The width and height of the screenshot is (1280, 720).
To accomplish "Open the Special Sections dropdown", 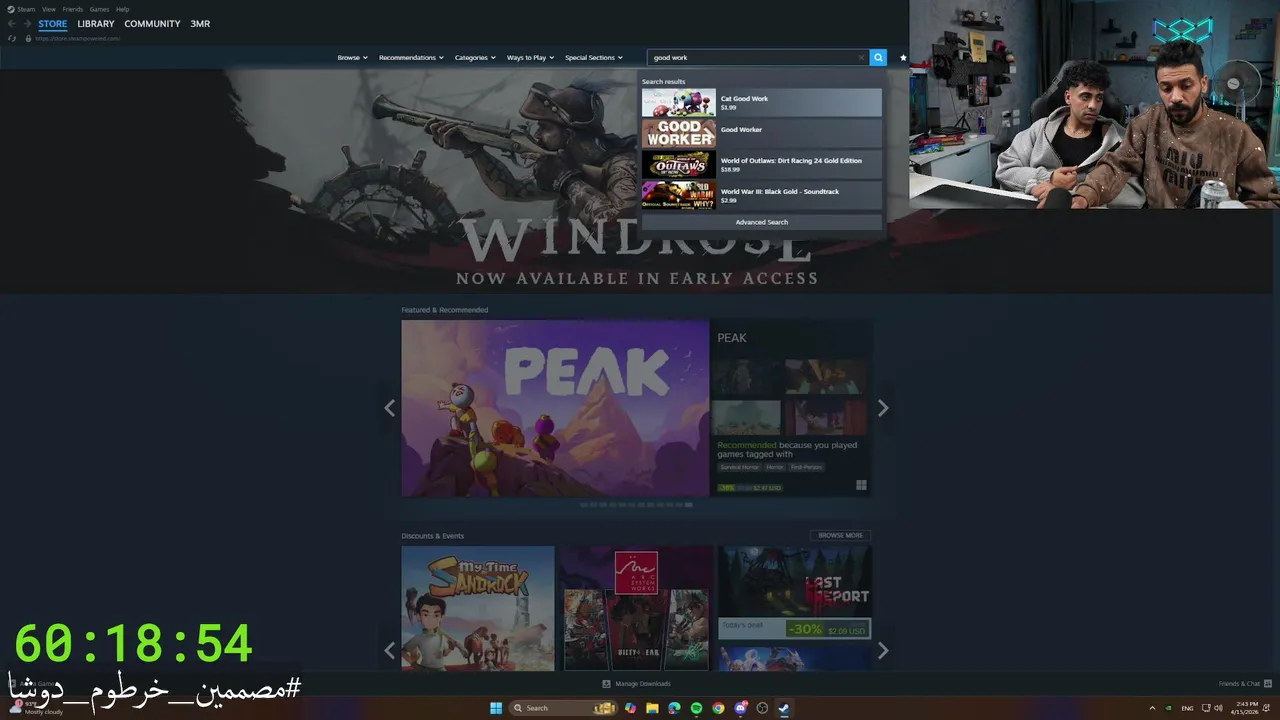I will point(593,58).
